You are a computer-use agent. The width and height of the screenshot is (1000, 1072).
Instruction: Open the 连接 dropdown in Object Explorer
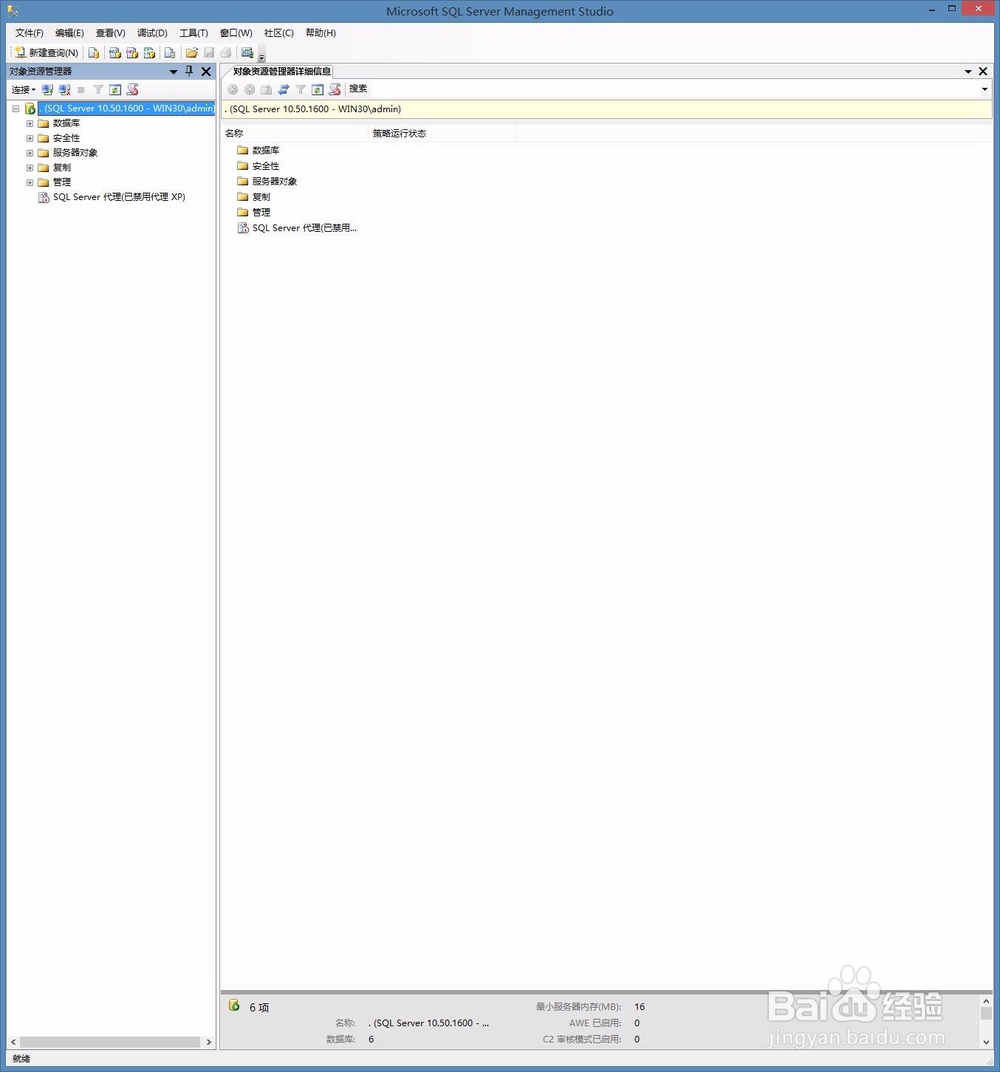click(x=23, y=90)
